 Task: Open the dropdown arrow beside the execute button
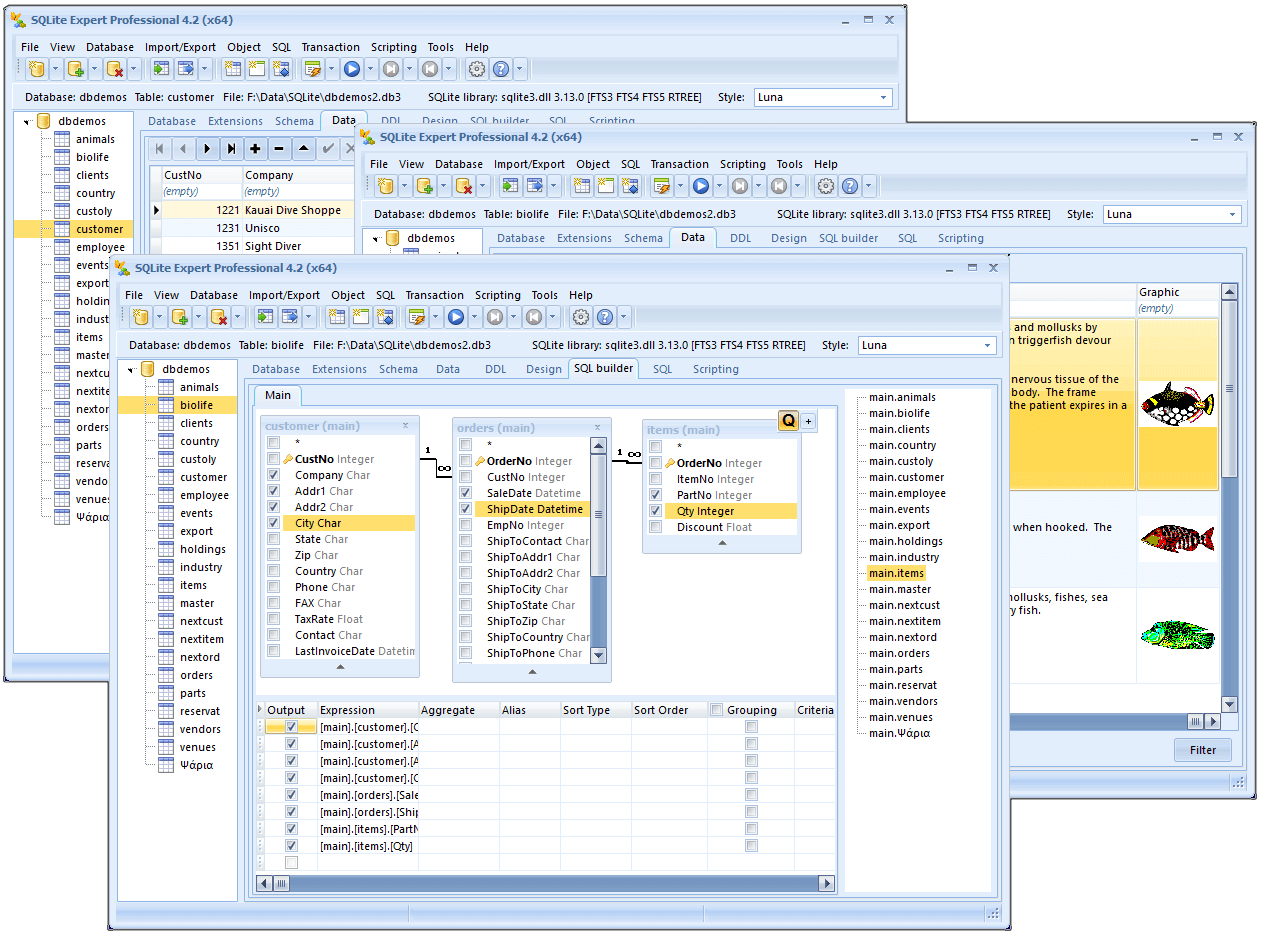473,316
